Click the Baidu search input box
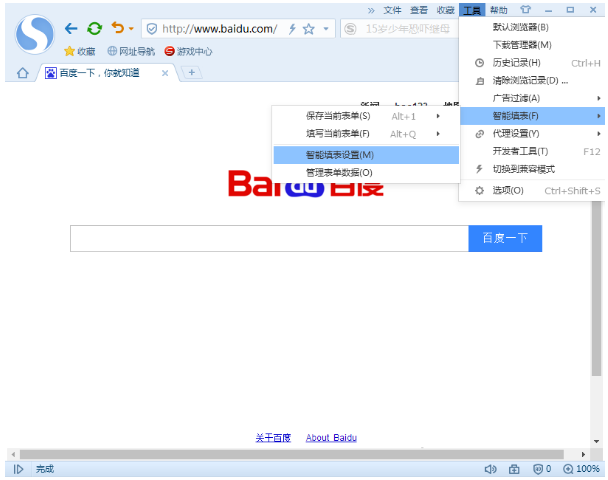608x480 pixels. pyautogui.click(x=269, y=238)
